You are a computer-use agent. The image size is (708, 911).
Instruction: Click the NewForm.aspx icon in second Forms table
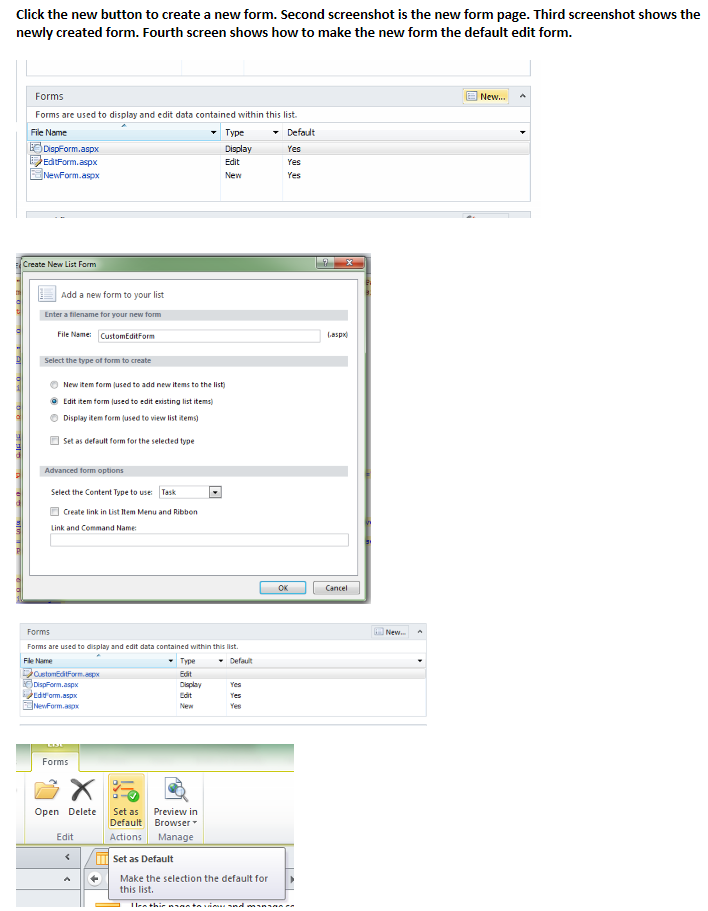click(27, 706)
